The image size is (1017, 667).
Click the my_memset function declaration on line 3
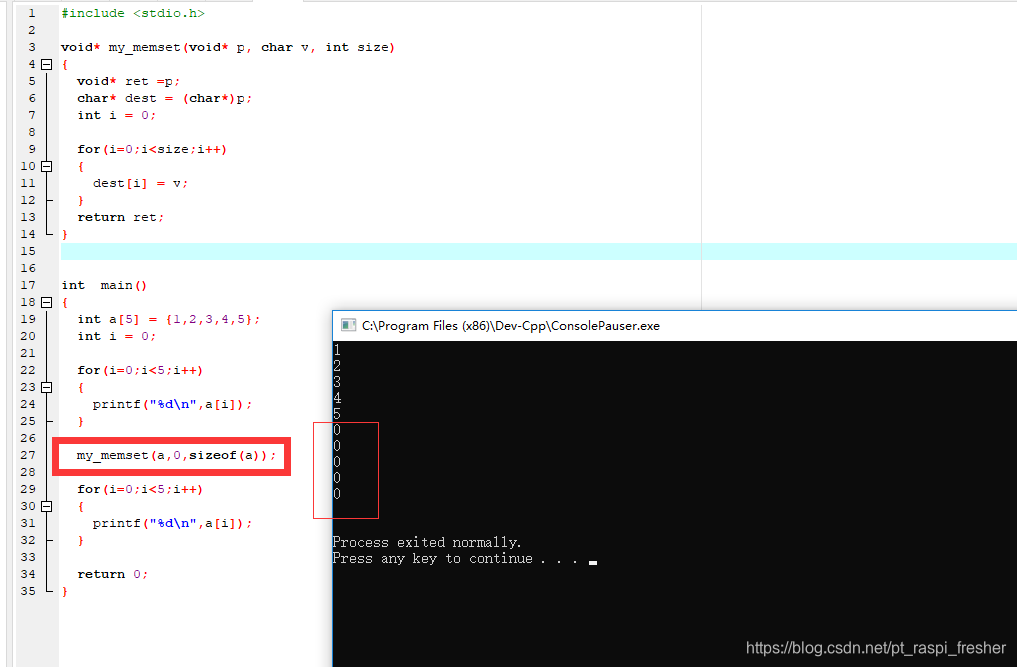[228, 47]
